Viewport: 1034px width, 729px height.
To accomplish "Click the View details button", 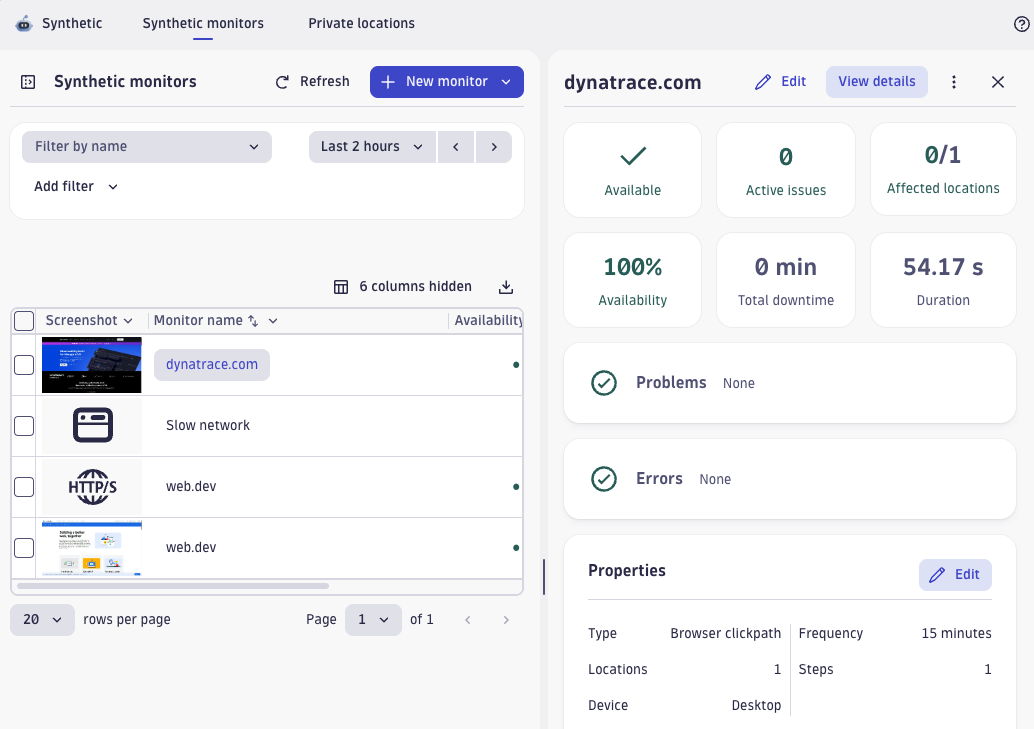I will pos(876,82).
